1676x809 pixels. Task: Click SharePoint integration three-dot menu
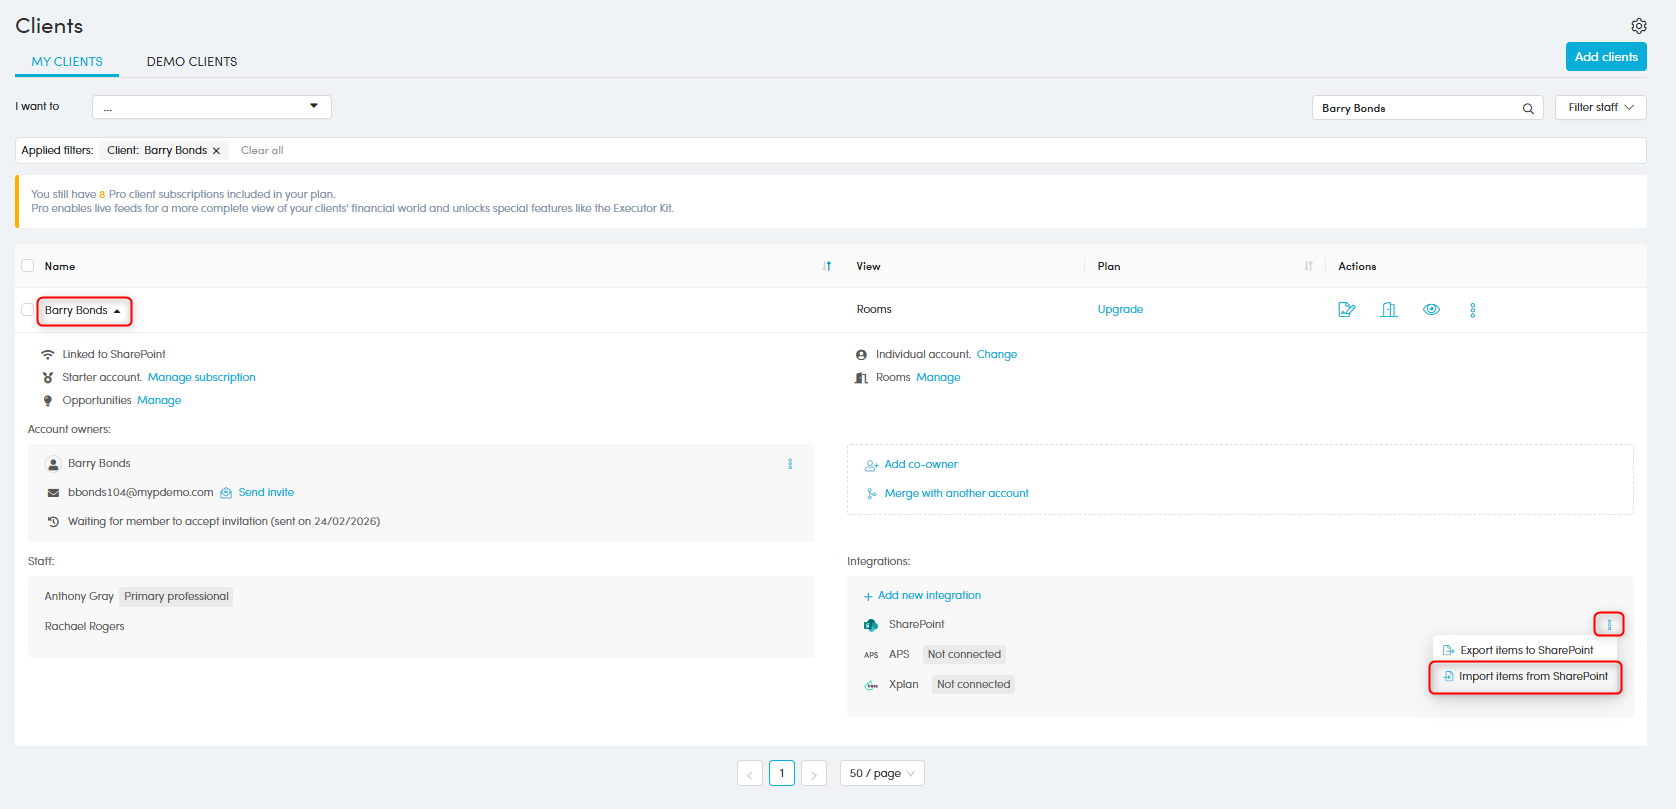1608,625
